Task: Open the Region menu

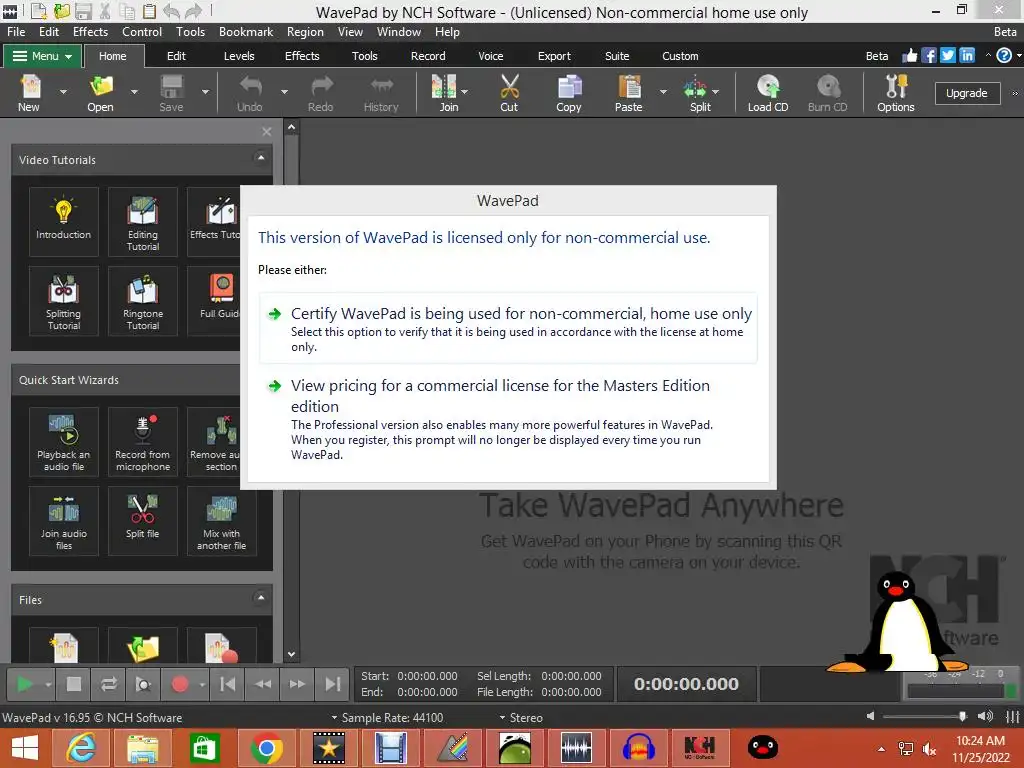Action: (x=305, y=31)
